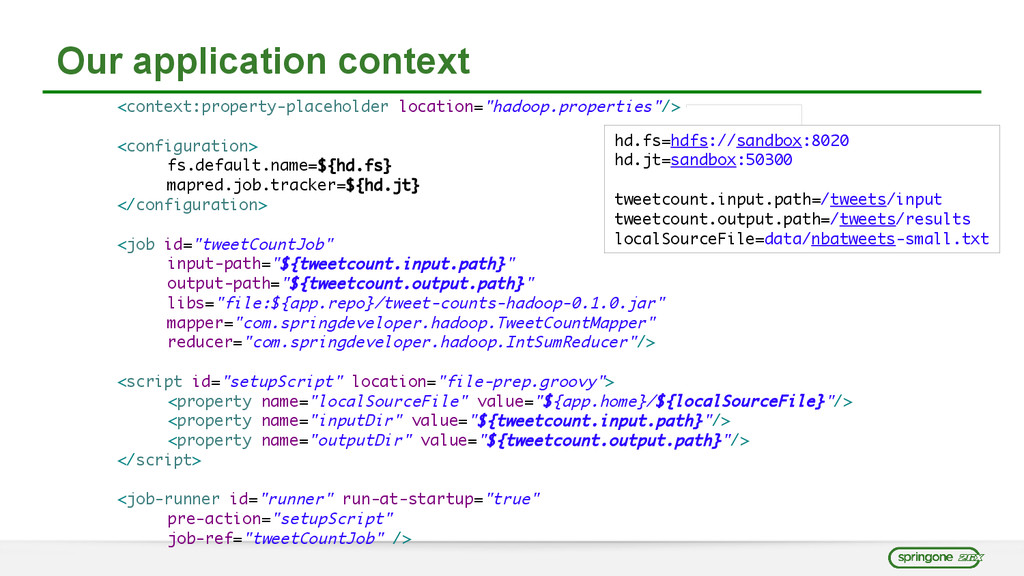Screen dimensions: 1024x576
Task: Click the context:property-placeholder tag line
Action: pos(398,106)
